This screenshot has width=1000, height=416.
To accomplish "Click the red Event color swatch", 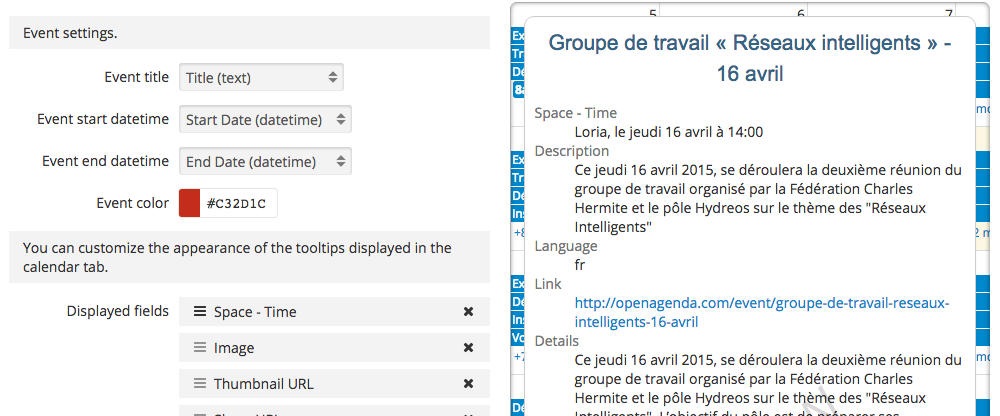I will point(189,204).
